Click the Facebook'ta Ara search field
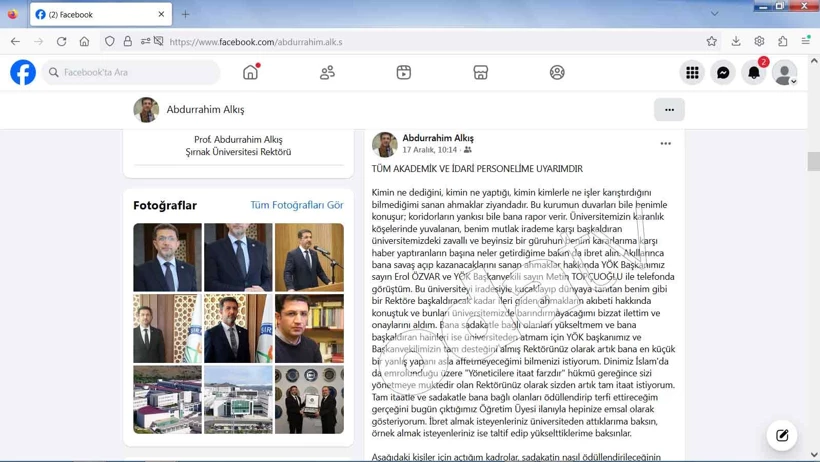820x462 pixels. (135, 72)
